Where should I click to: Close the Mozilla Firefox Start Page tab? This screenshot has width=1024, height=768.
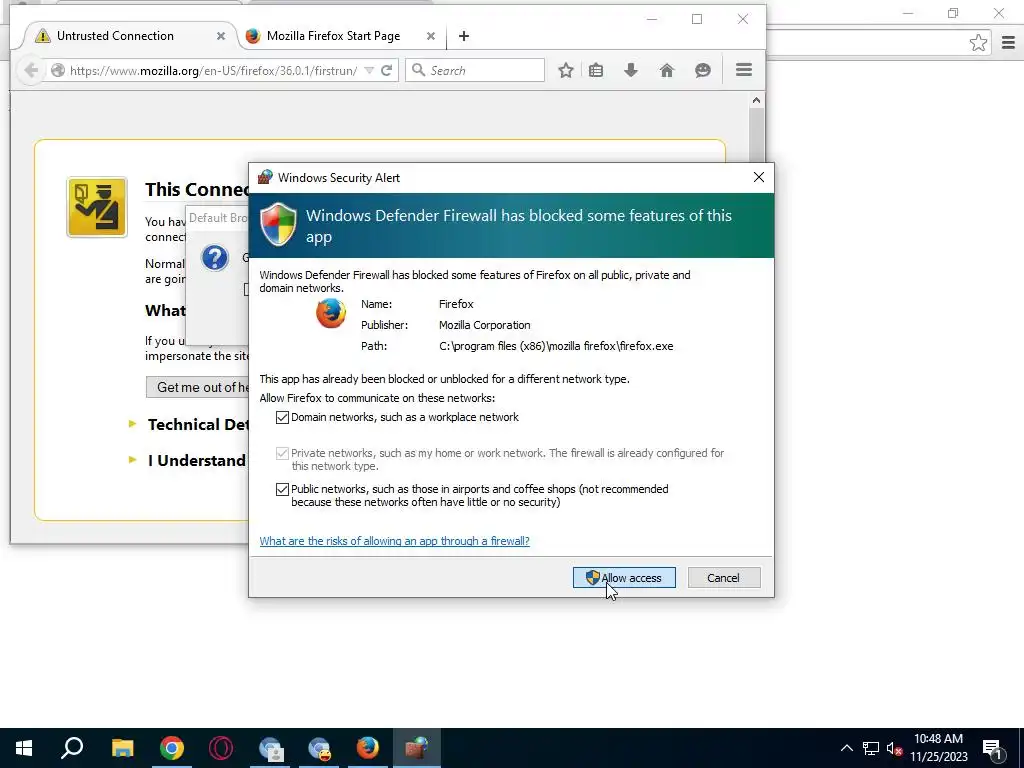click(430, 36)
